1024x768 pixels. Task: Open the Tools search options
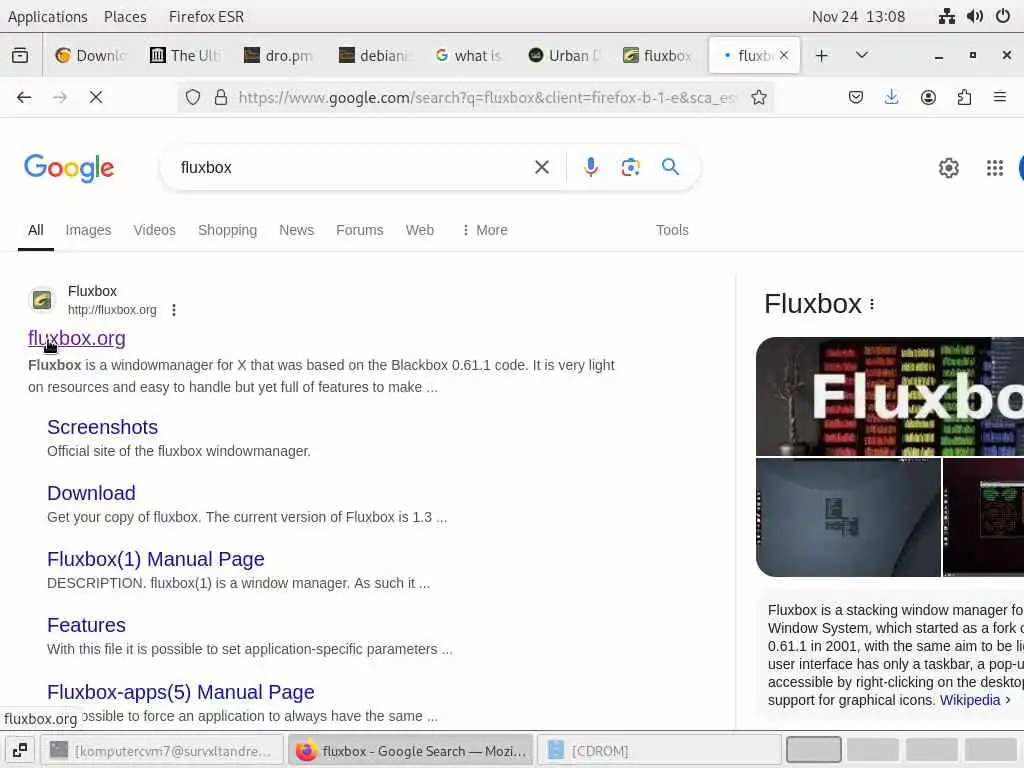click(x=672, y=230)
